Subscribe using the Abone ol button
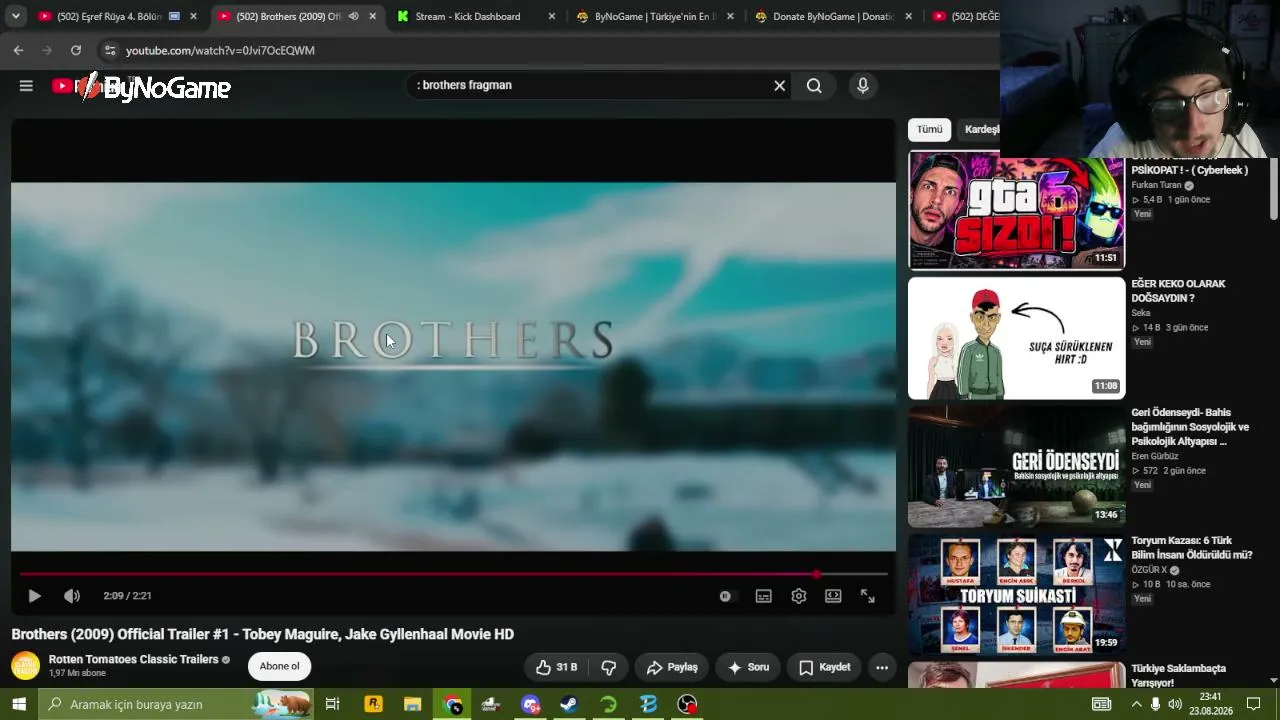 coord(279,666)
